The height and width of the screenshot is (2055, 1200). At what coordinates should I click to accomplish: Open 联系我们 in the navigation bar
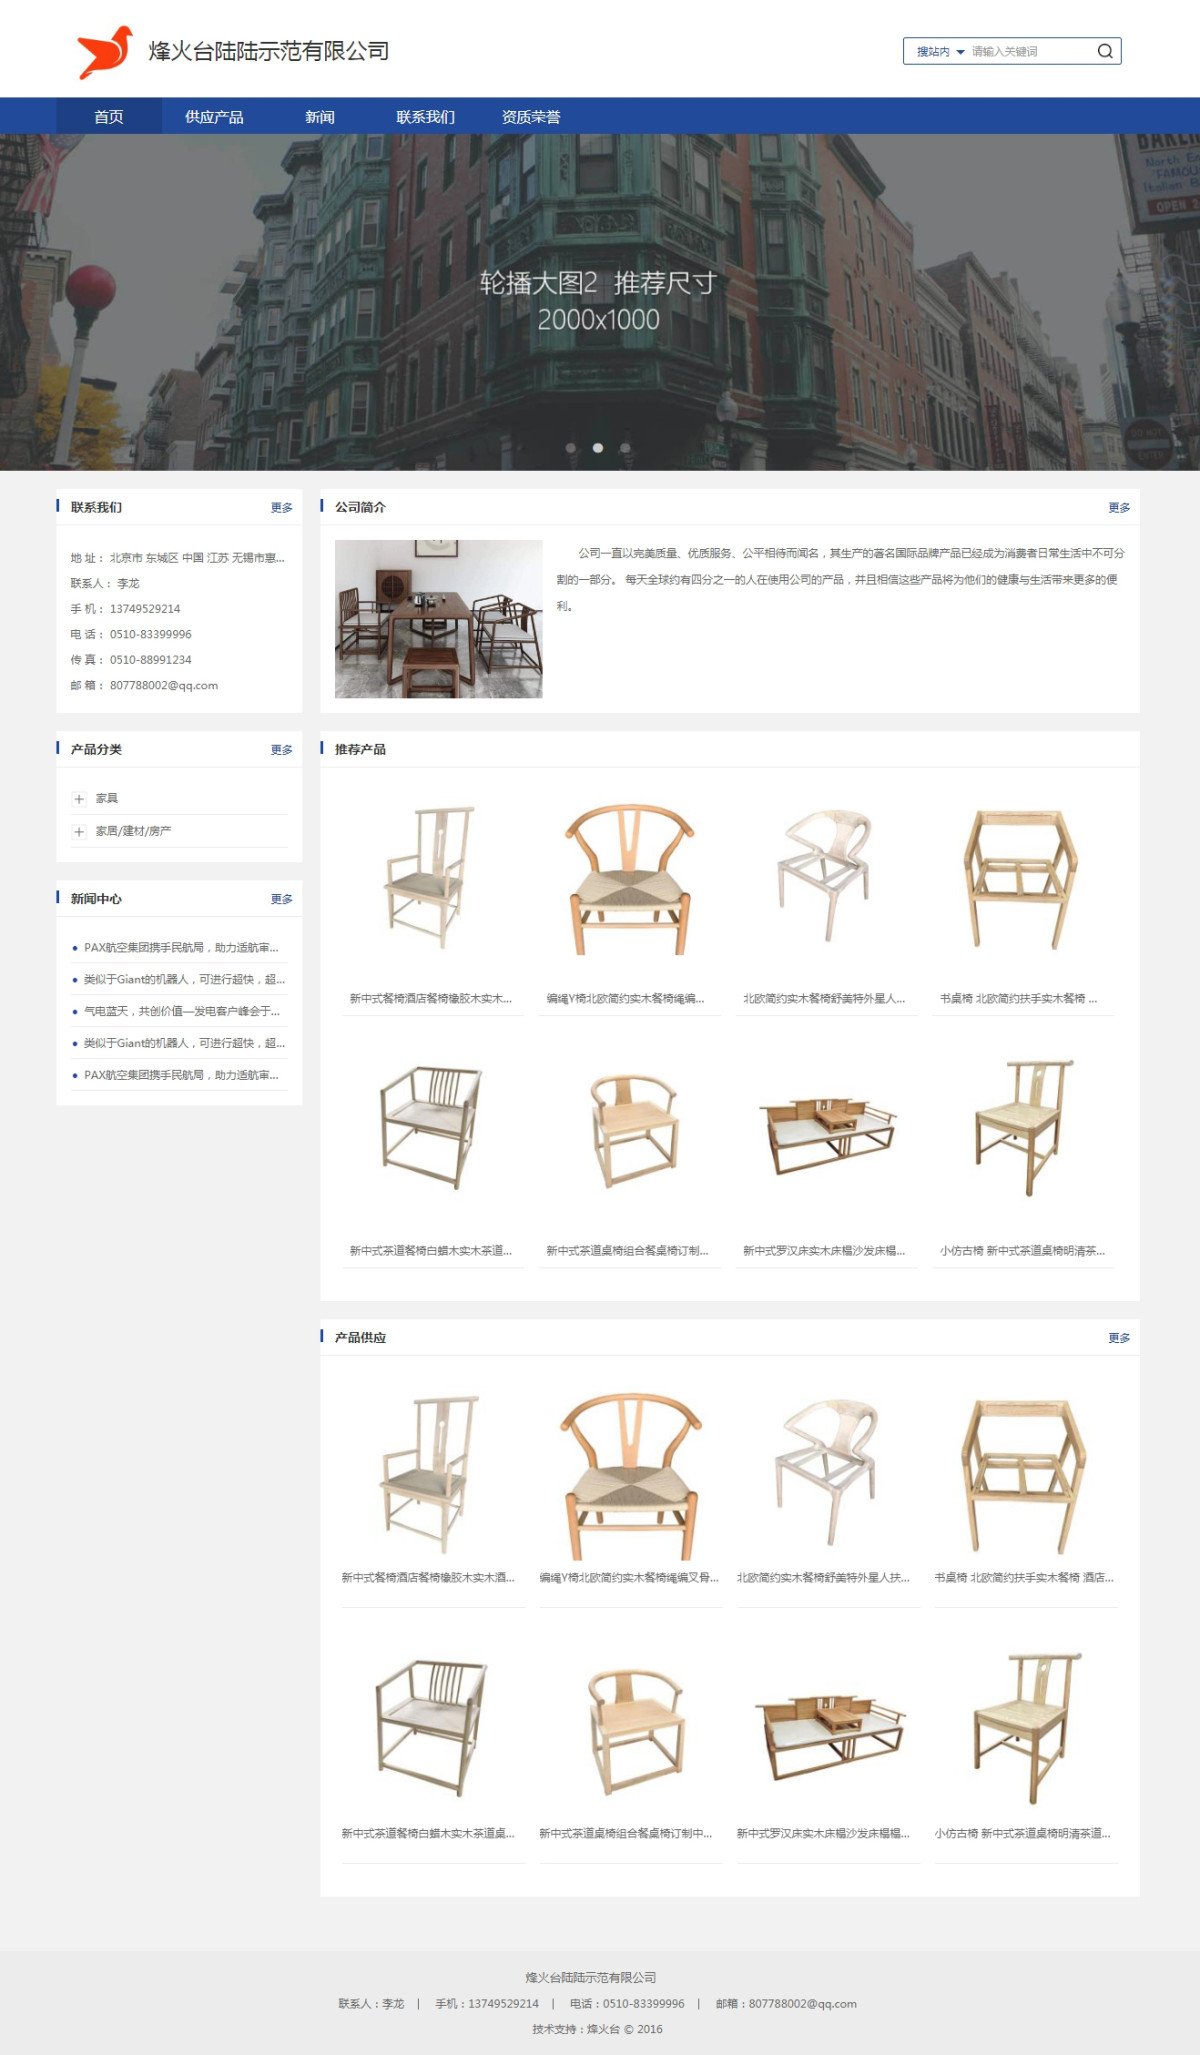[425, 117]
